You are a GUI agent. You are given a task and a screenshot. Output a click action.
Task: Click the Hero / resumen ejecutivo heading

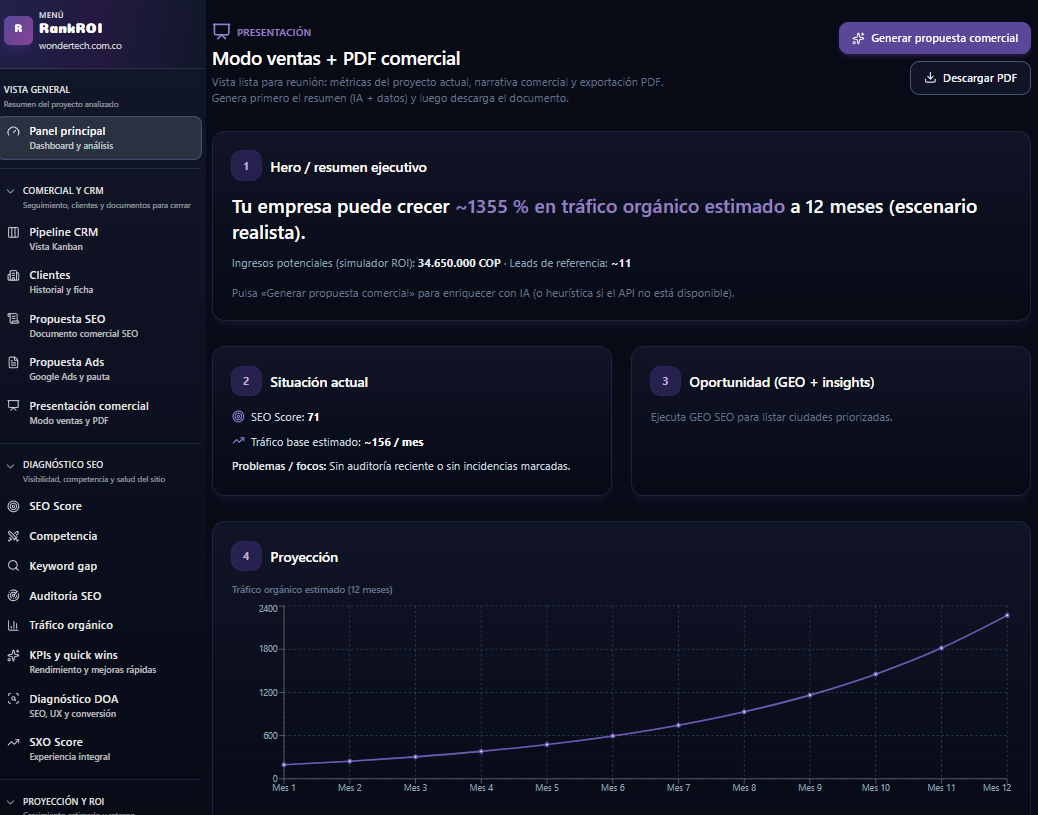pyautogui.click(x=348, y=168)
